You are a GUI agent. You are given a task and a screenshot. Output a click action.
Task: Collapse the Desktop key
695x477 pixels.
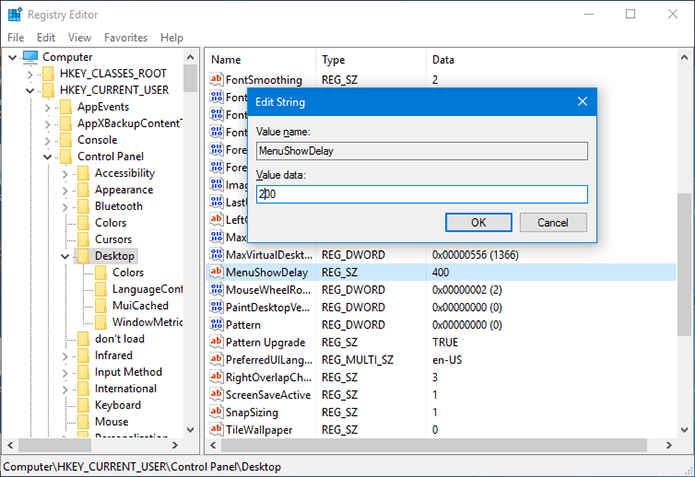(x=65, y=257)
